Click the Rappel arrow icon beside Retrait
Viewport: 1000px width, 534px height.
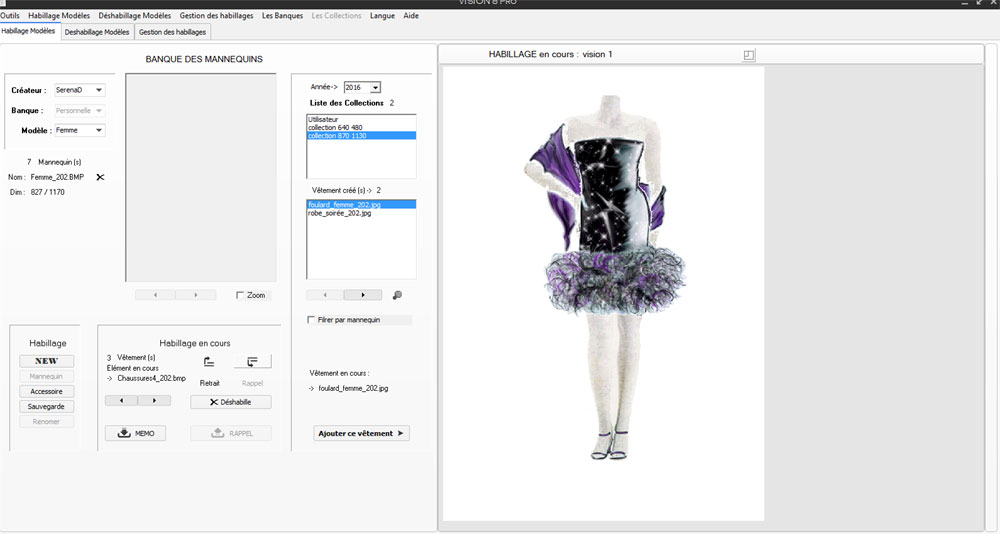253,362
